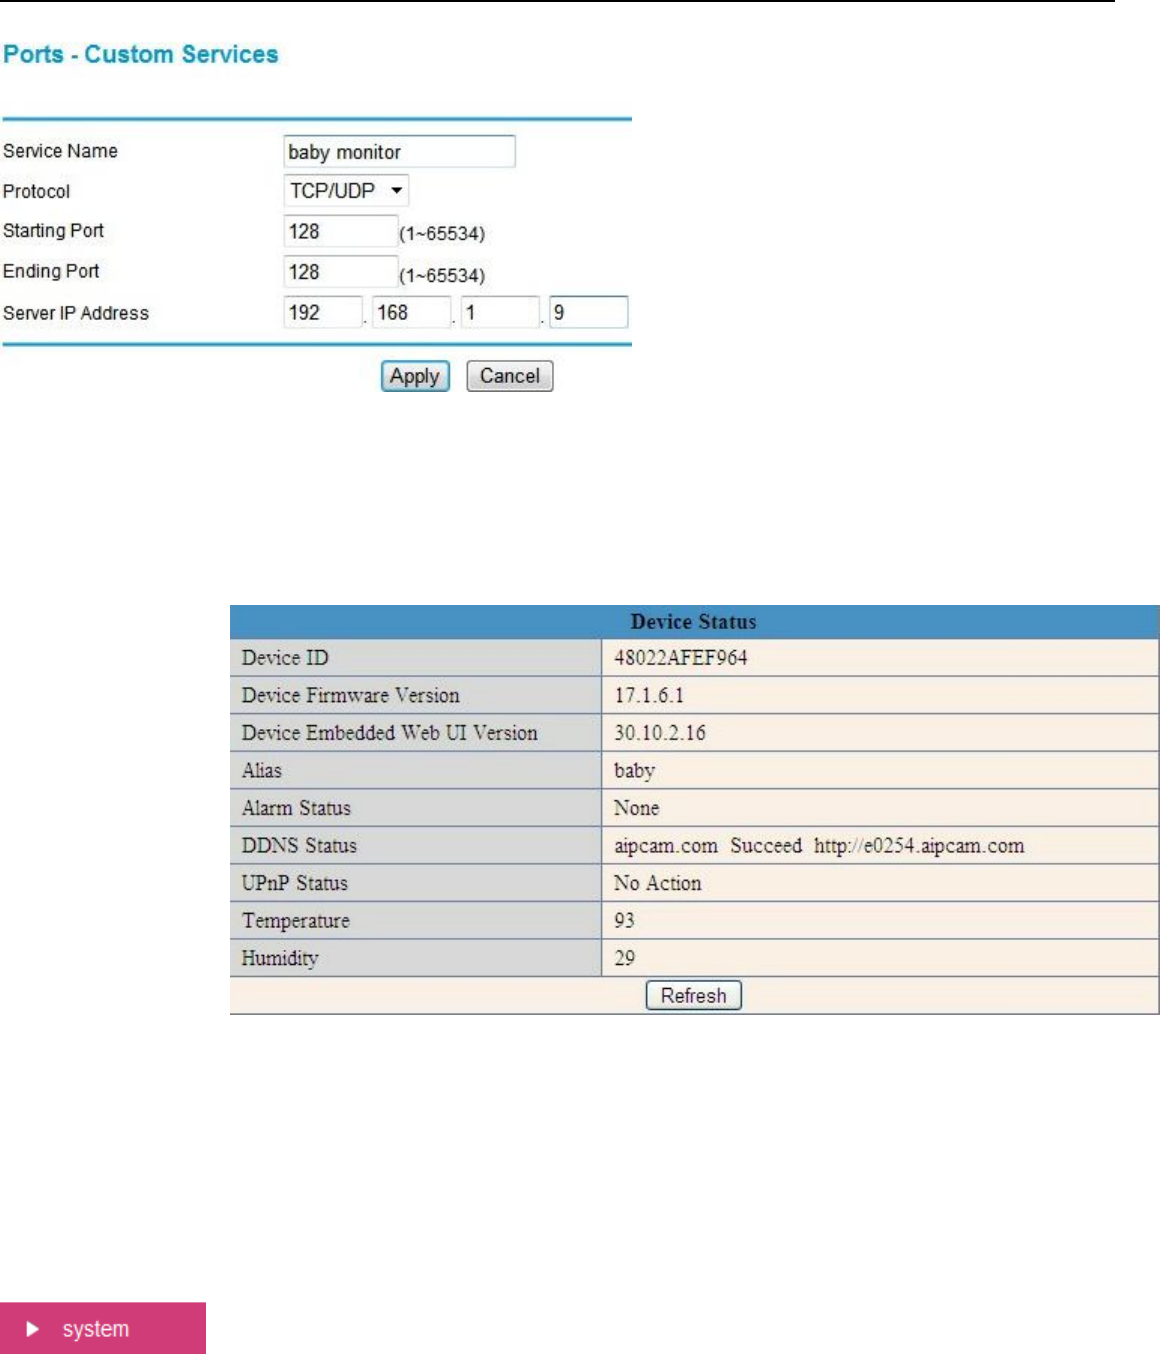Click the Ports - Custom Services heading

coord(141,54)
